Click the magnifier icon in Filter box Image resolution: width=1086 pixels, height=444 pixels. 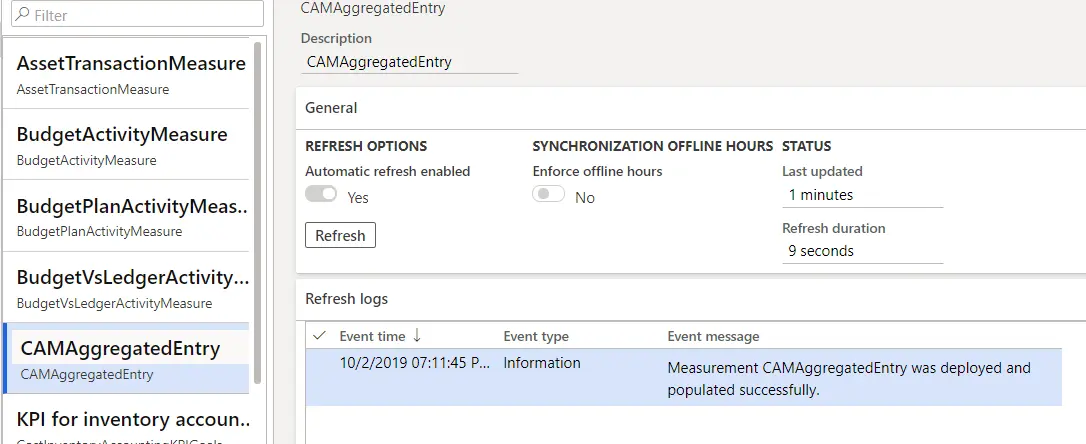[22, 13]
